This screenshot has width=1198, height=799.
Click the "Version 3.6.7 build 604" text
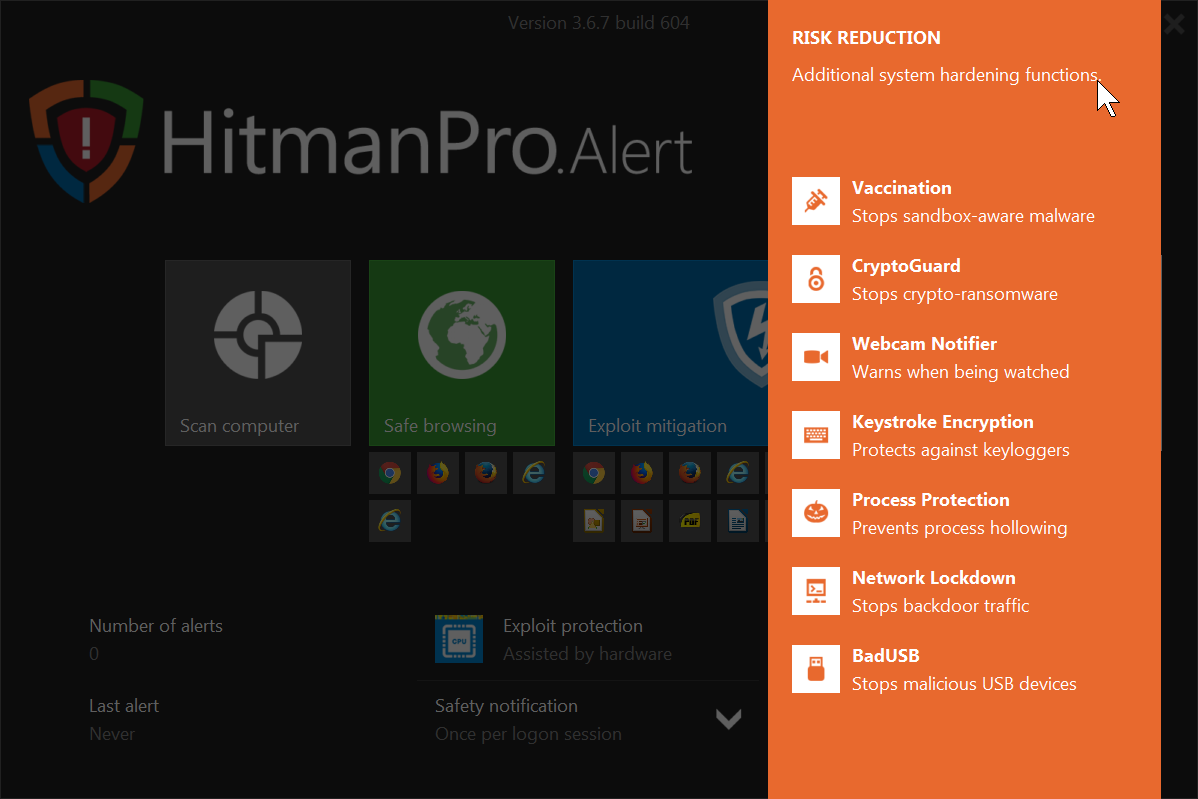(x=598, y=23)
